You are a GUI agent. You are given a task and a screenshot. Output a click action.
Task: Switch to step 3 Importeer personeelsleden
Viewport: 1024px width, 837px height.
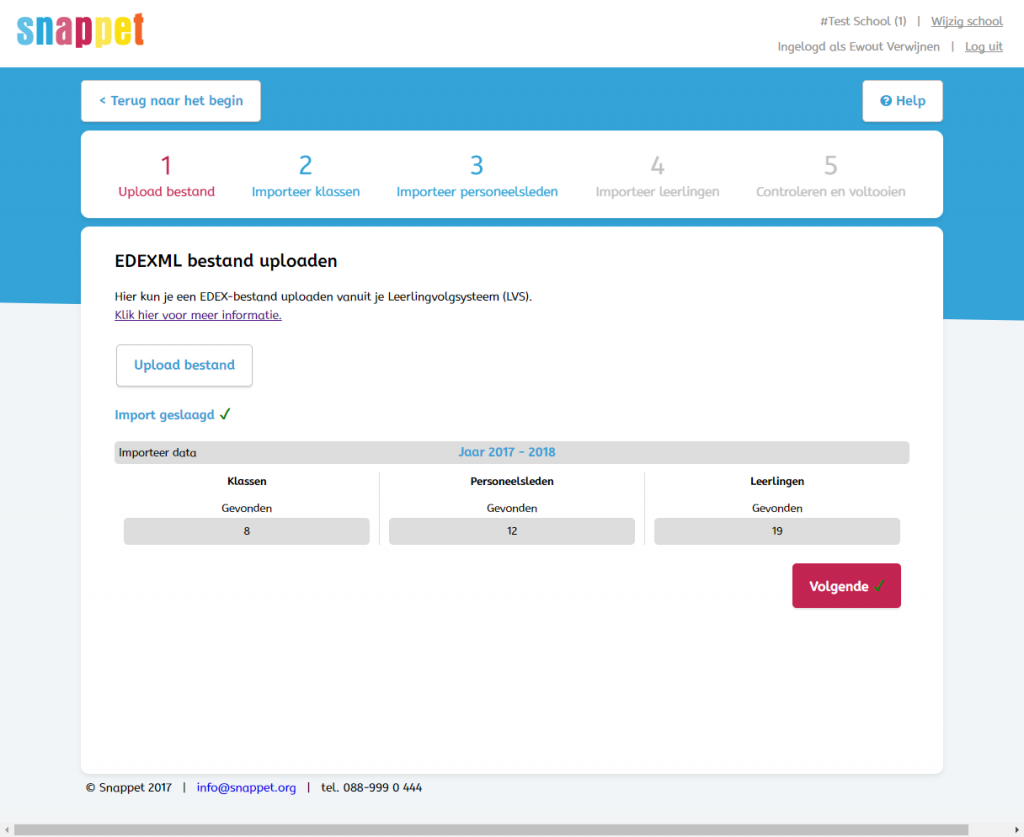[477, 176]
